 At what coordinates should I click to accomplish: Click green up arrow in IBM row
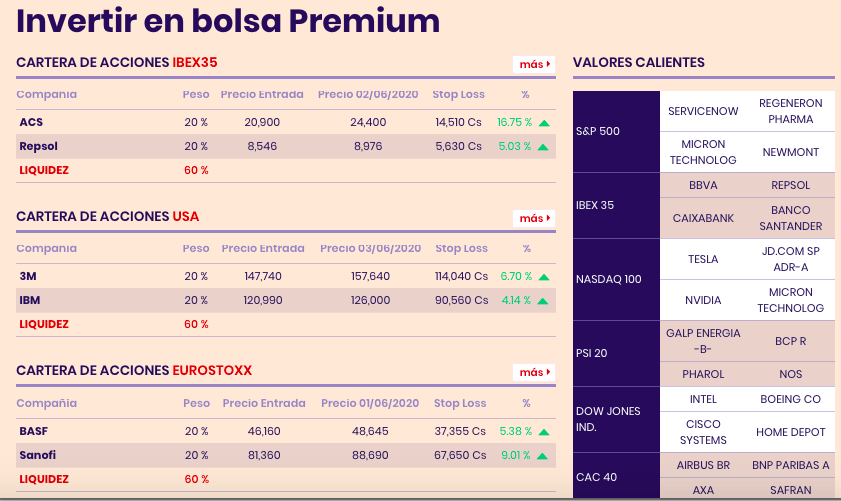[x=543, y=301]
